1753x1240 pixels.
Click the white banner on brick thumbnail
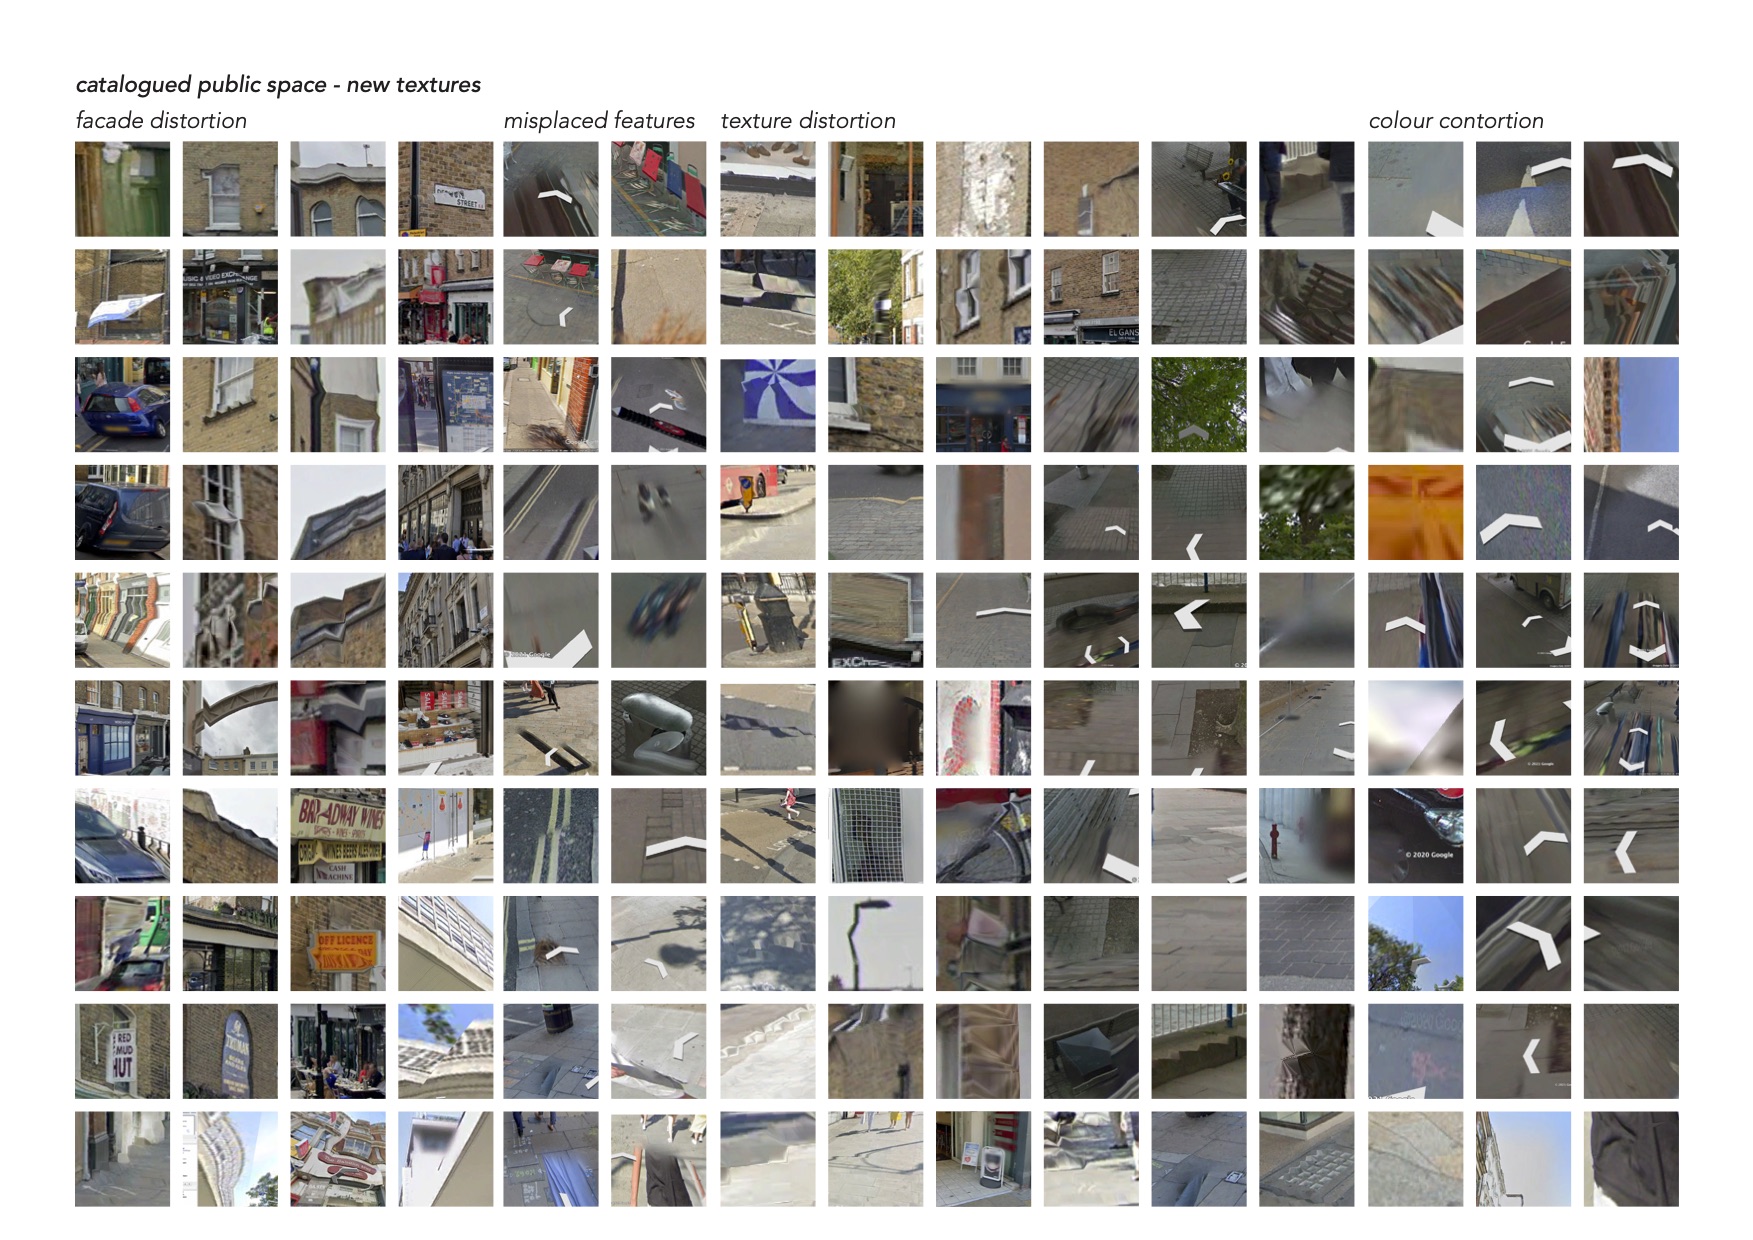click(x=122, y=297)
